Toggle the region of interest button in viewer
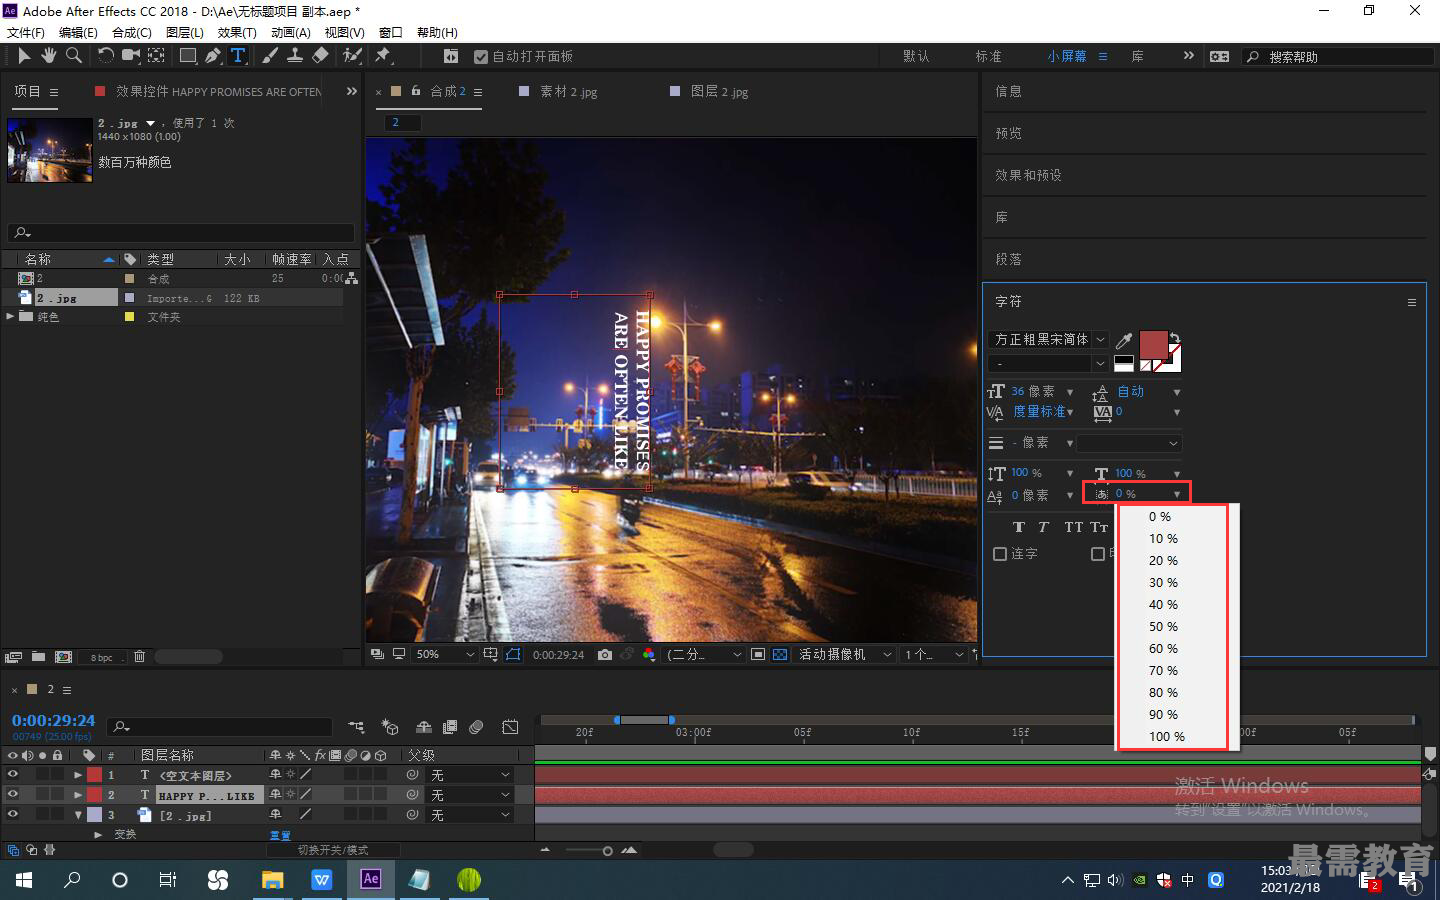The width and height of the screenshot is (1440, 900). pyautogui.click(x=758, y=655)
